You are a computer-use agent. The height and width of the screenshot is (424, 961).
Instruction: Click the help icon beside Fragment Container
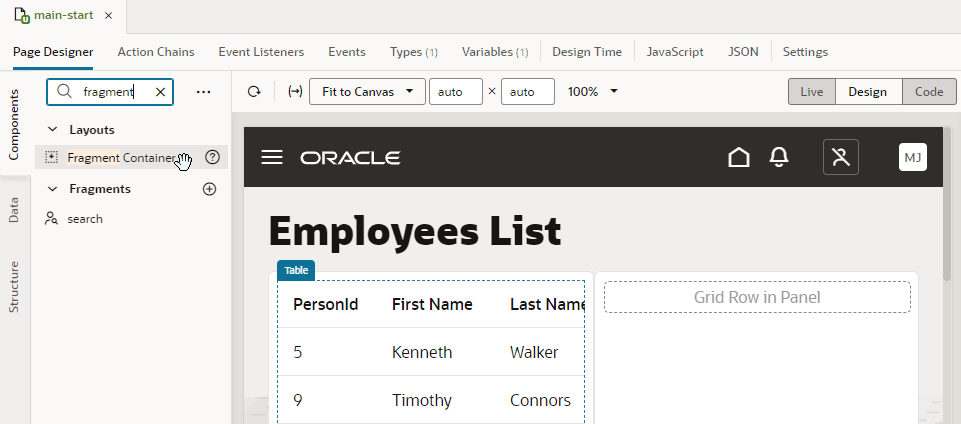[x=212, y=157]
